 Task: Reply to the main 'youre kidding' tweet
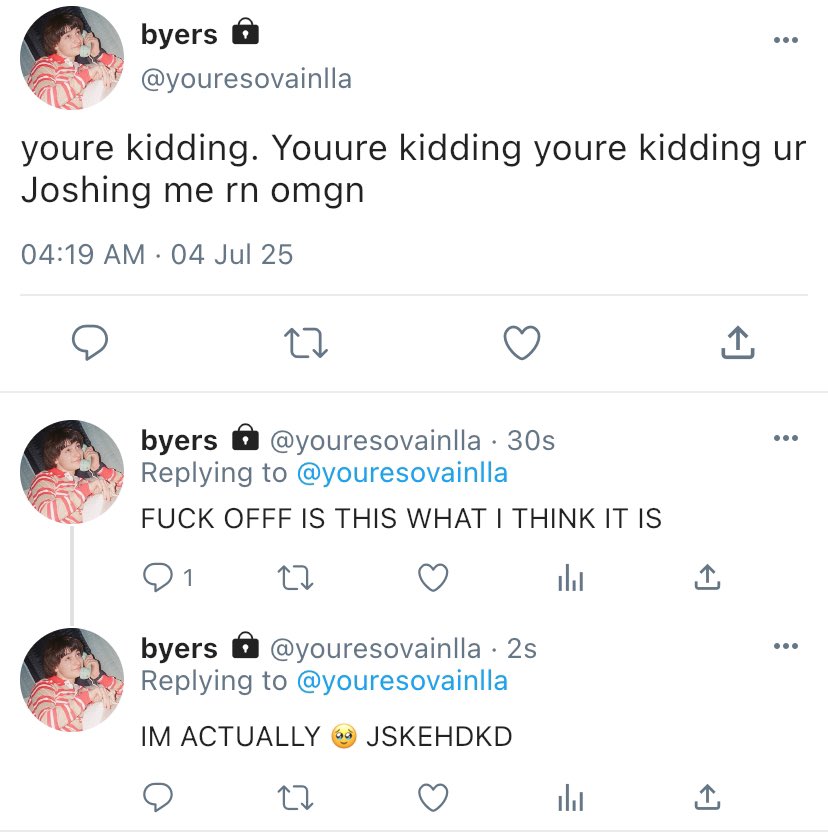point(91,344)
